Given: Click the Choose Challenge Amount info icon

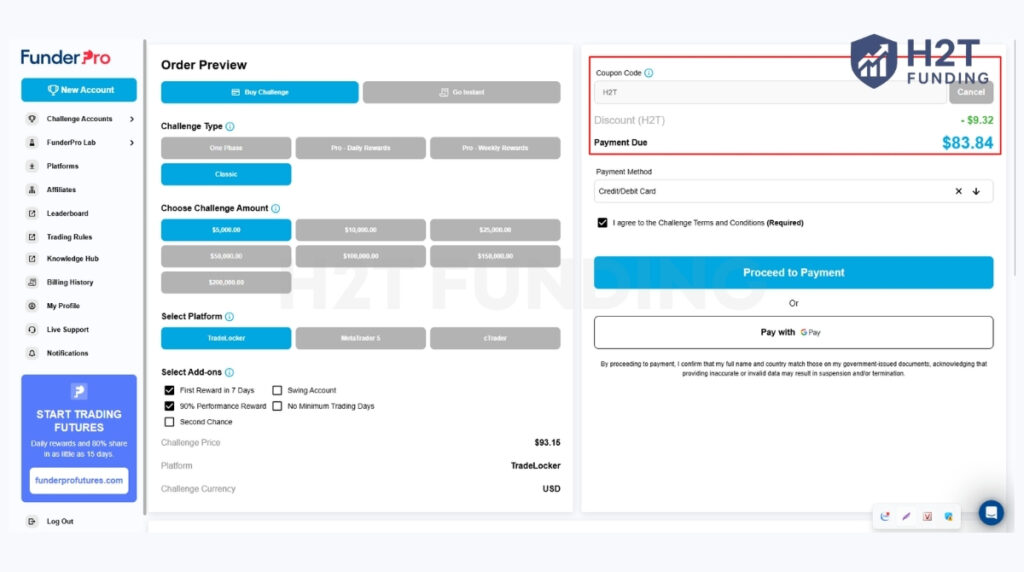Looking at the screenshot, I should (x=276, y=208).
